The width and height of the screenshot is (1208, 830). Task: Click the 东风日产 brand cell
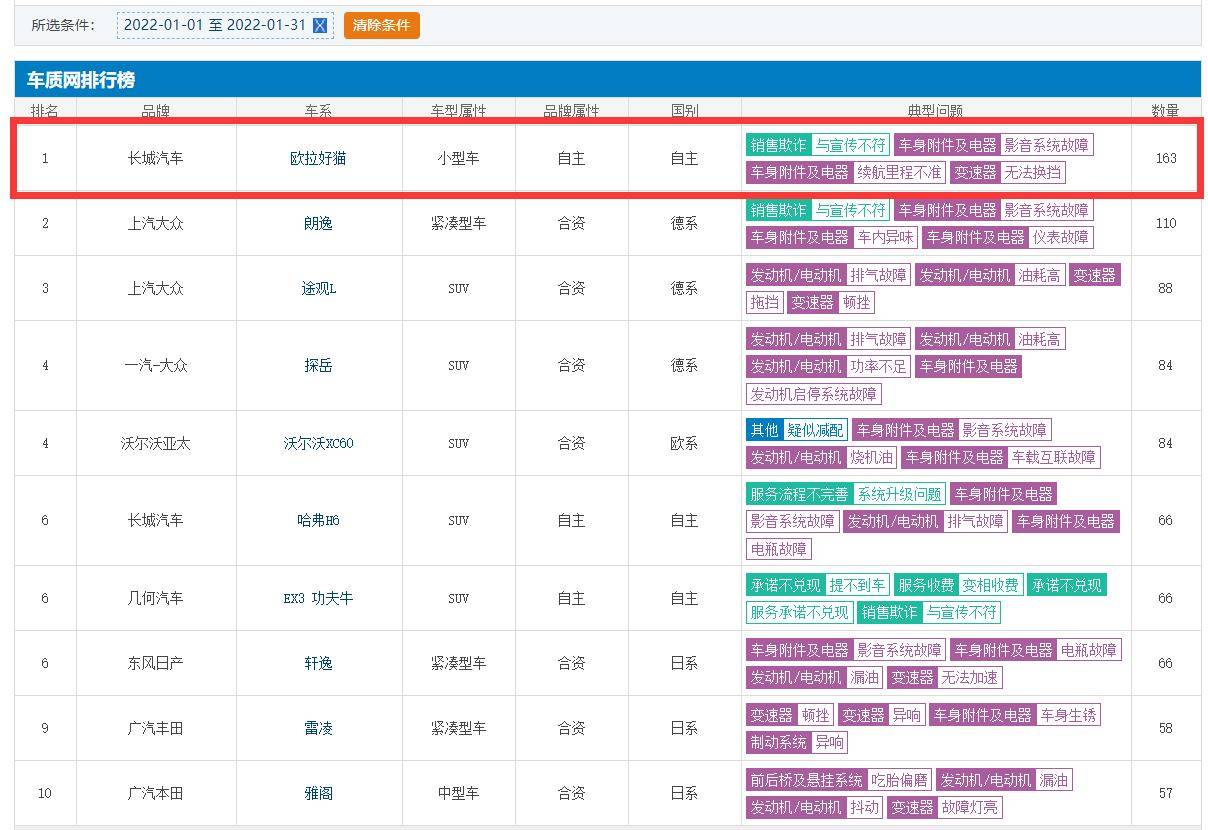(156, 663)
